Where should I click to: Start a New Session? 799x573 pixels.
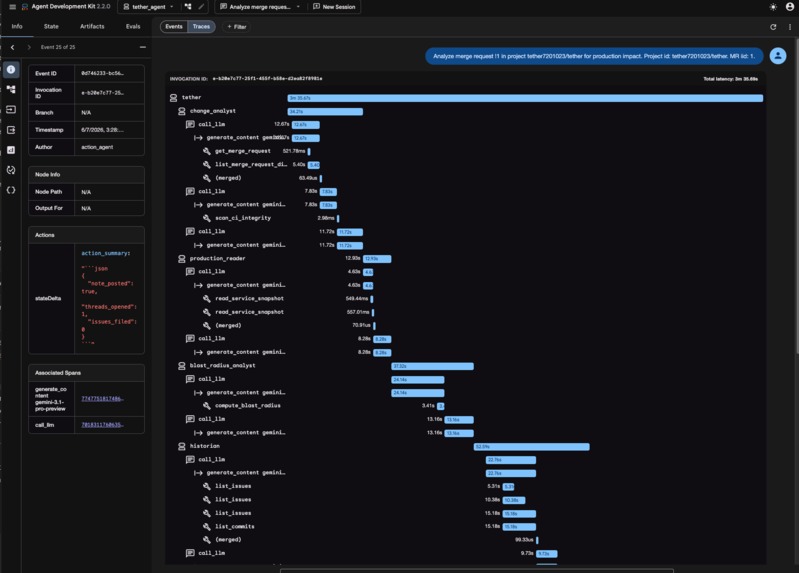click(x=334, y=7)
